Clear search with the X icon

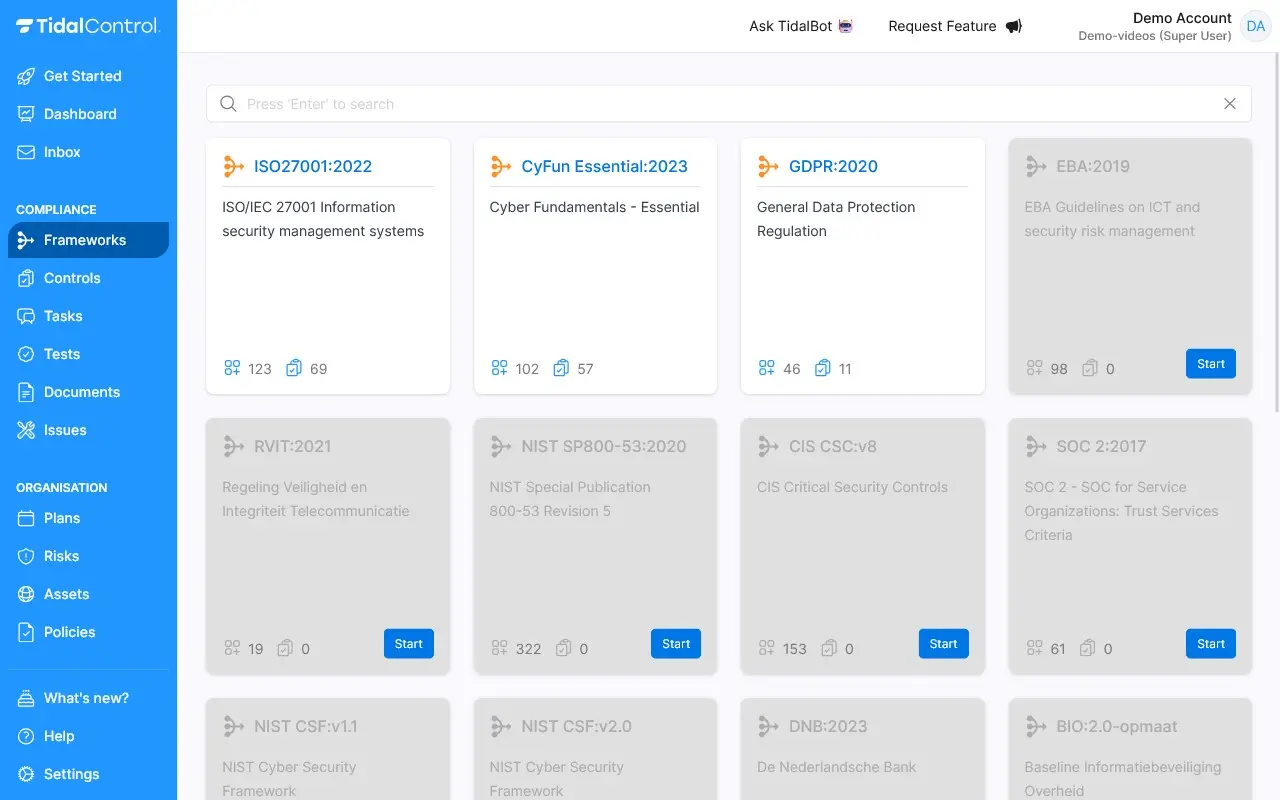click(x=1230, y=104)
